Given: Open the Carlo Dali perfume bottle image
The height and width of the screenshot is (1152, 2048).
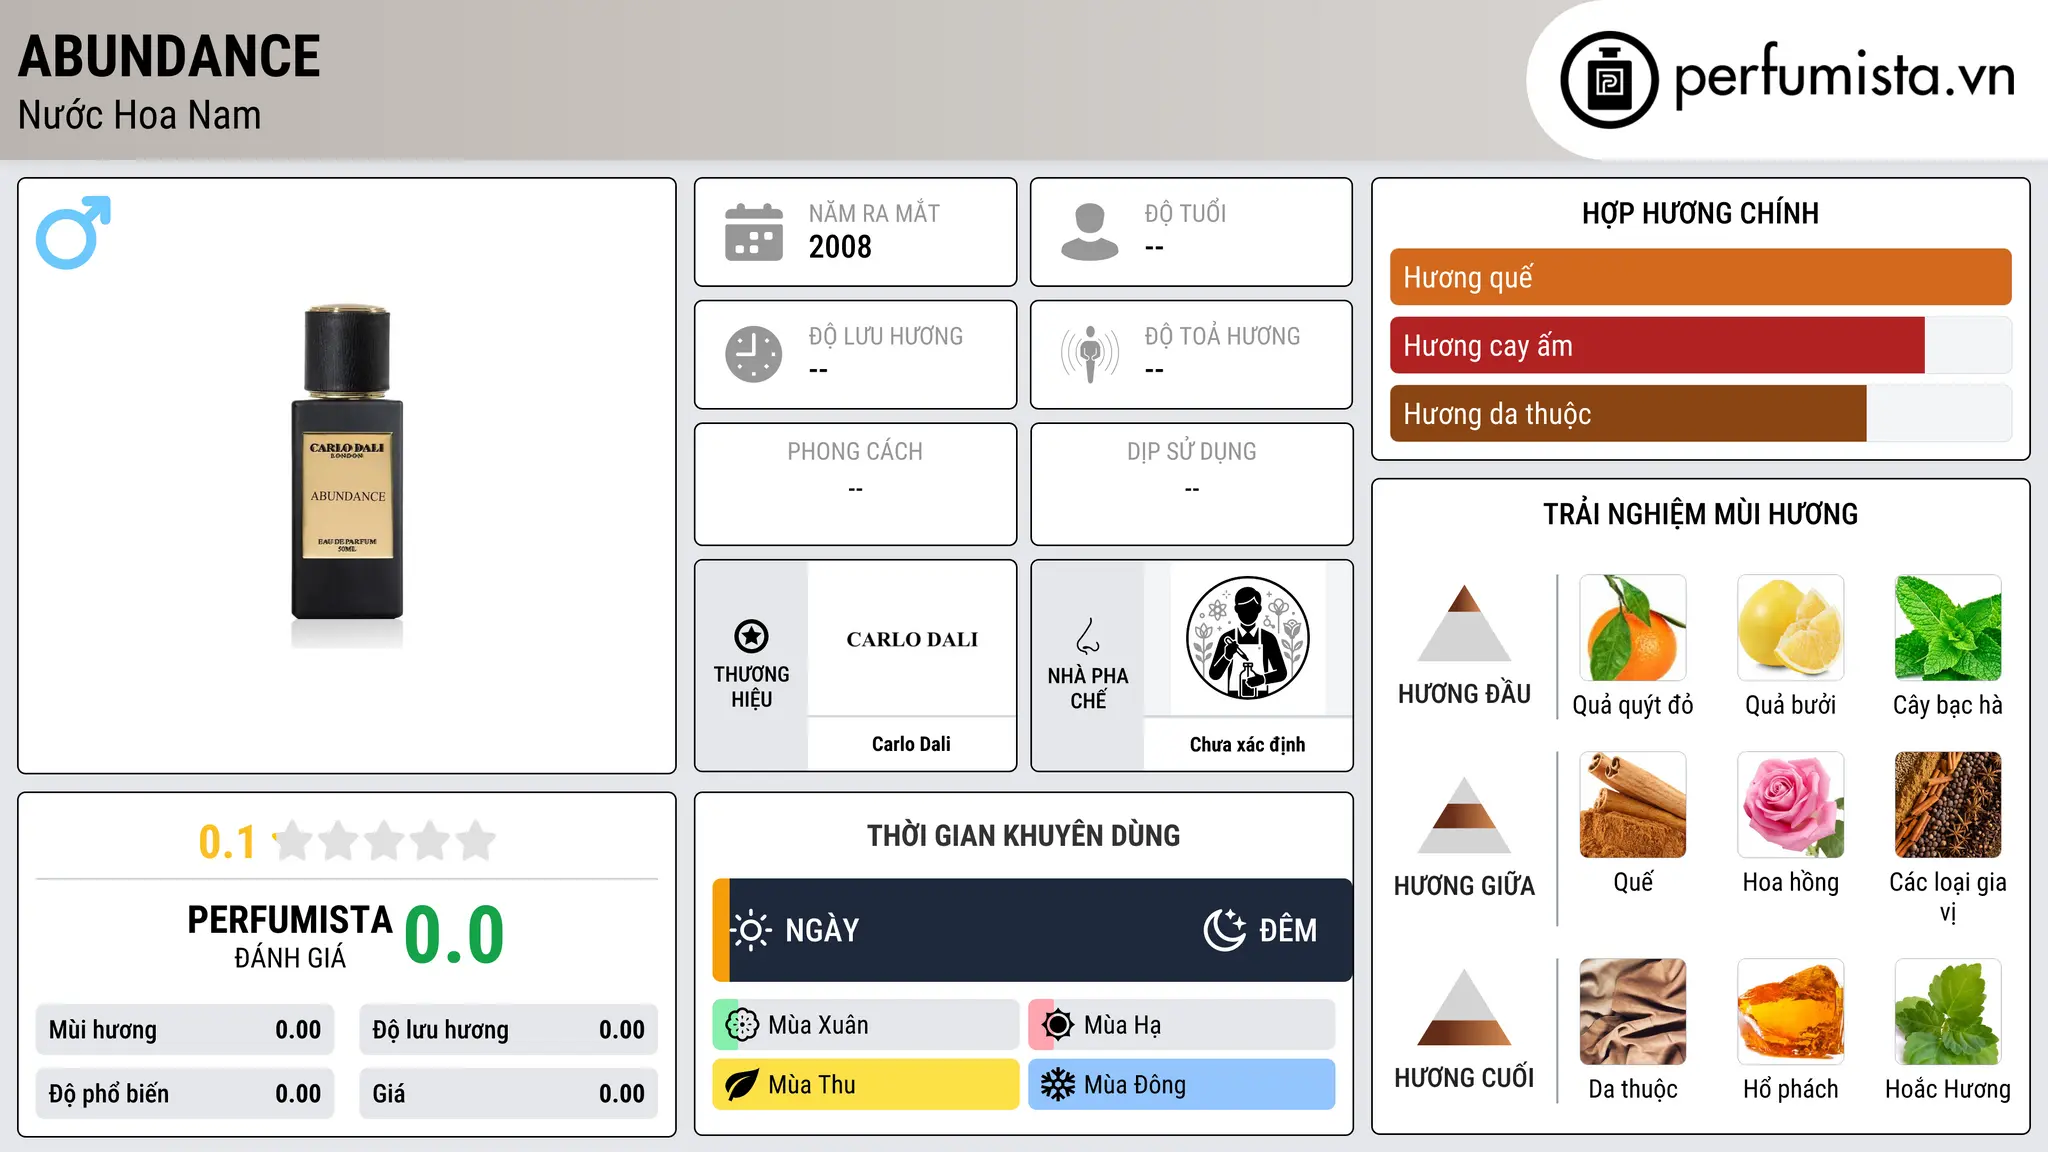Looking at the screenshot, I should (347, 476).
